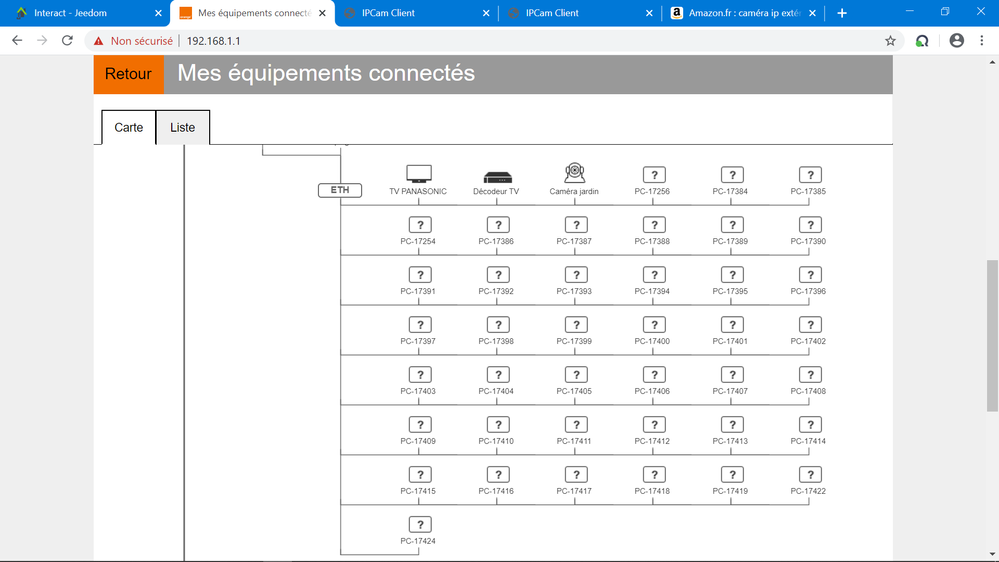The image size is (999, 562).
Task: Reload the current page
Action: pyautogui.click(x=68, y=41)
